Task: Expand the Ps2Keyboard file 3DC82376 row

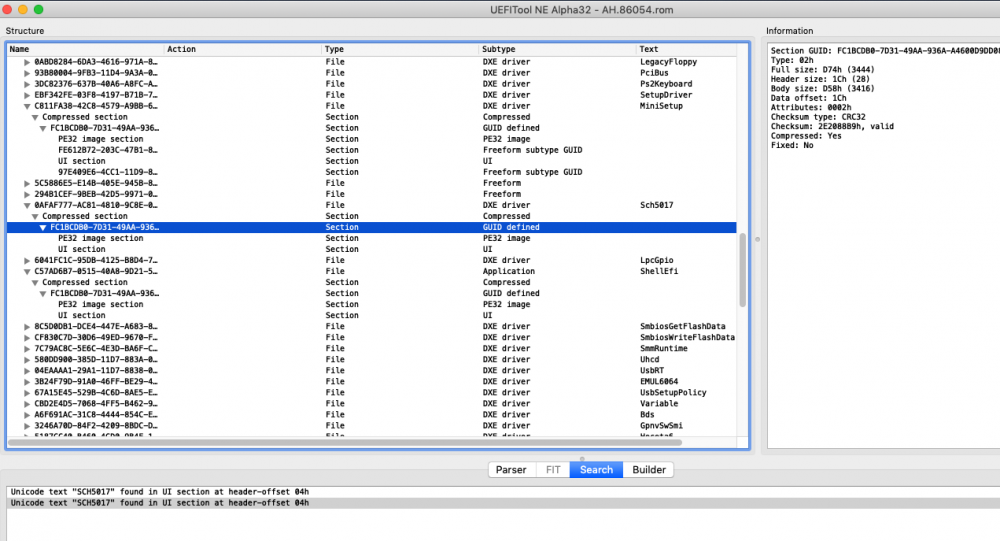Action: 27,84
